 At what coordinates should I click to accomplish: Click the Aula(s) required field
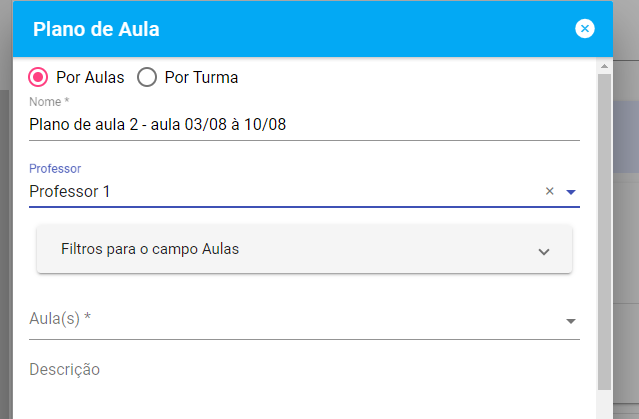tap(304, 319)
